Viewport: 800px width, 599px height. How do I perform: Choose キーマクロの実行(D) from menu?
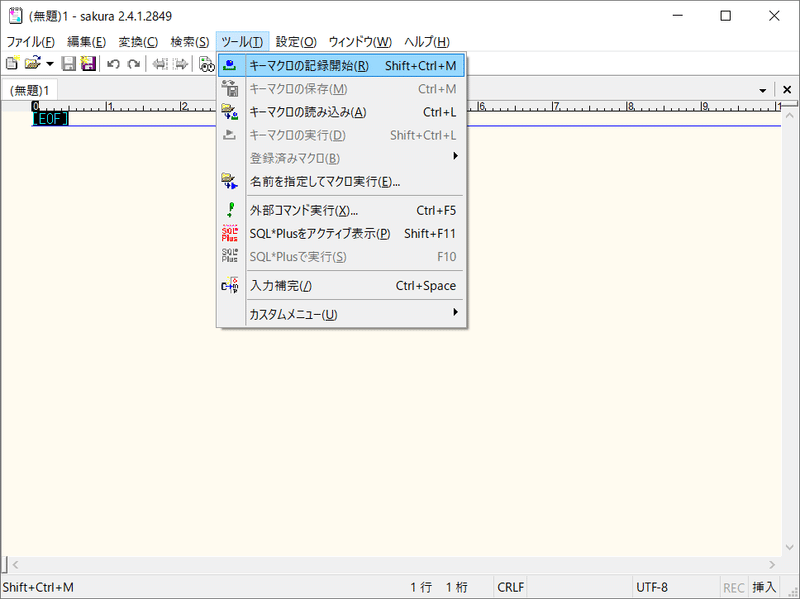(341, 135)
